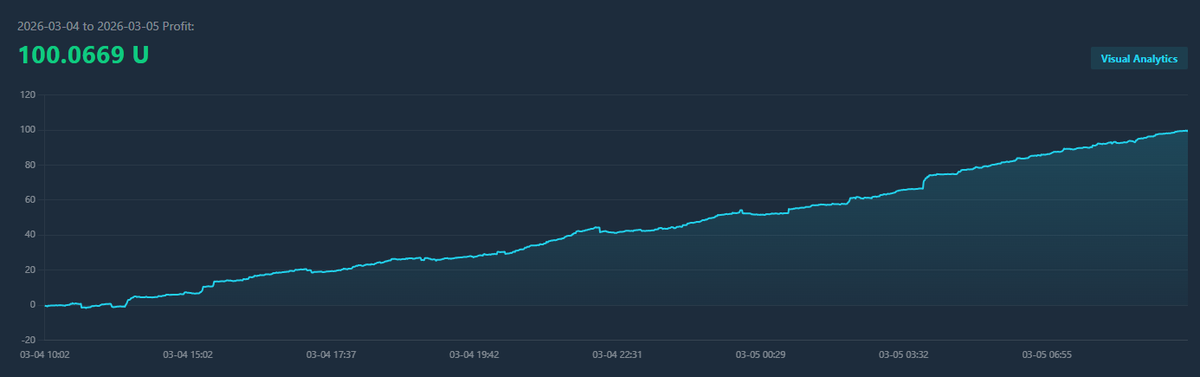
Task: Select the 03-05 06:55 x-axis label
Action: point(1047,354)
